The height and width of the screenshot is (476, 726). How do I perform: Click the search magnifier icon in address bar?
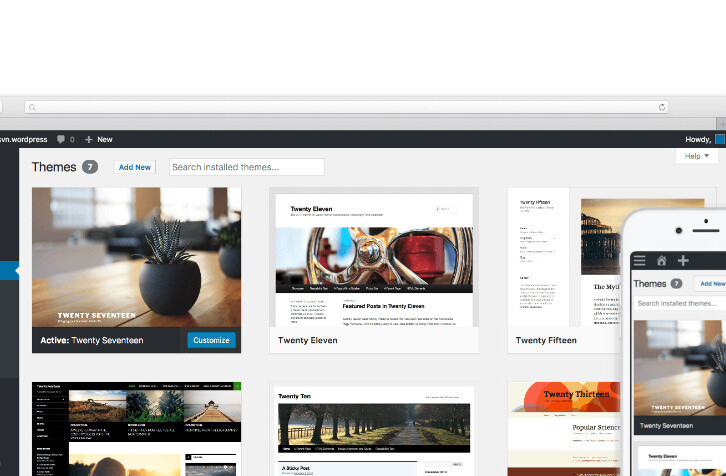click(x=32, y=107)
